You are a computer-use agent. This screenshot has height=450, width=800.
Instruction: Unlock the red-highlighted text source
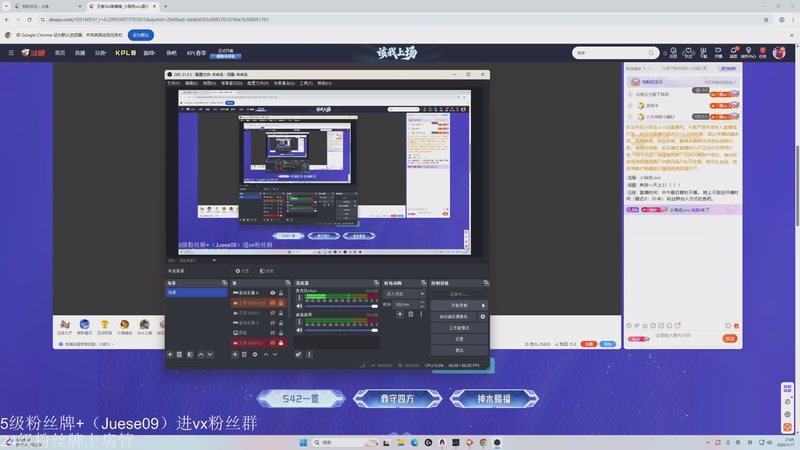[x=281, y=343]
